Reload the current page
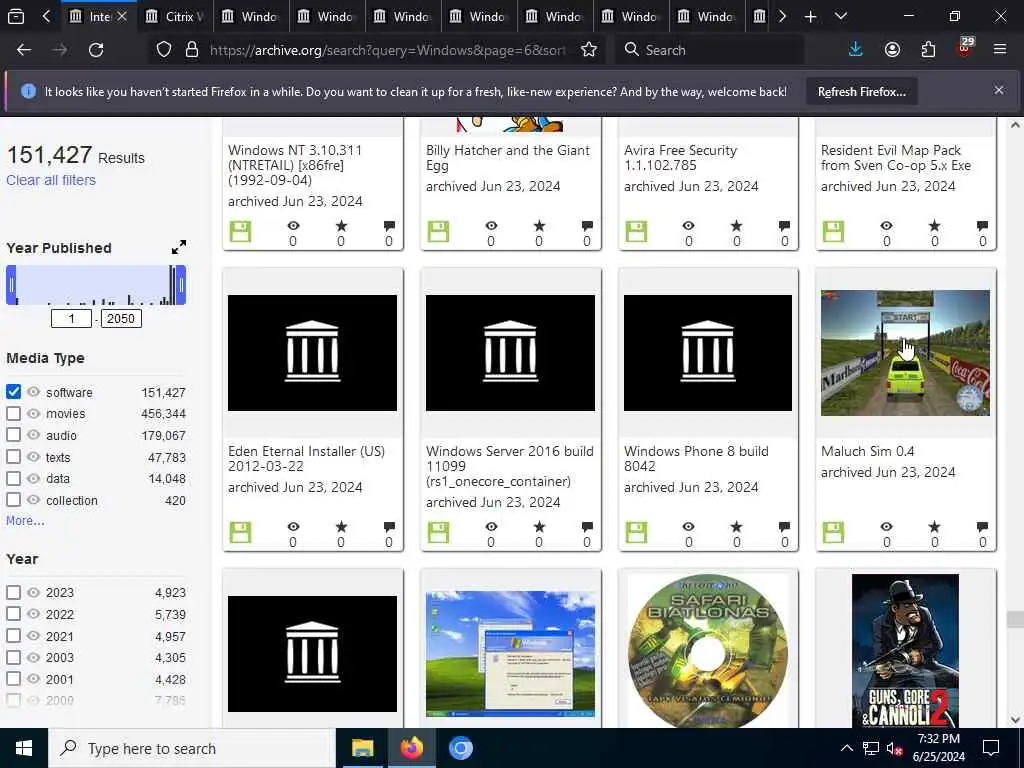Viewport: 1024px width, 768px height. (x=96, y=50)
